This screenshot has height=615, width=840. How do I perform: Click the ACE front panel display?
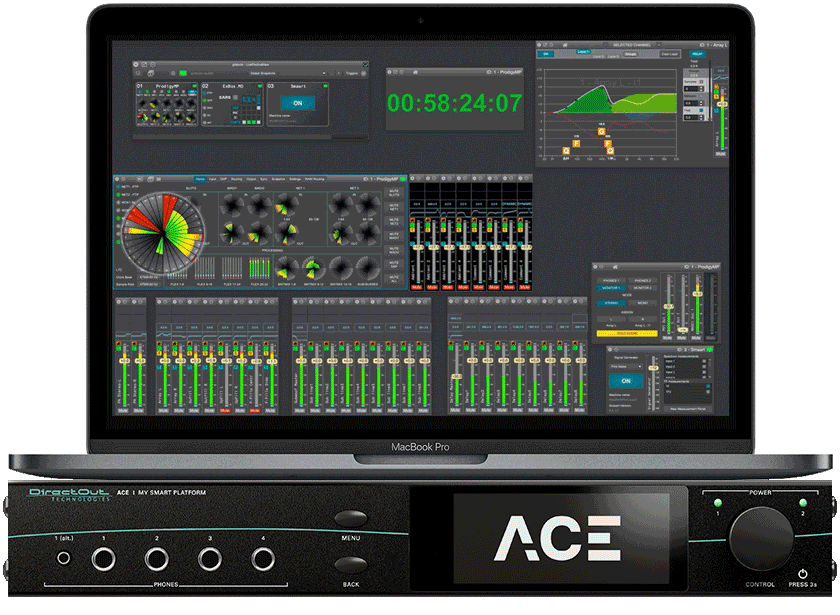tap(561, 538)
